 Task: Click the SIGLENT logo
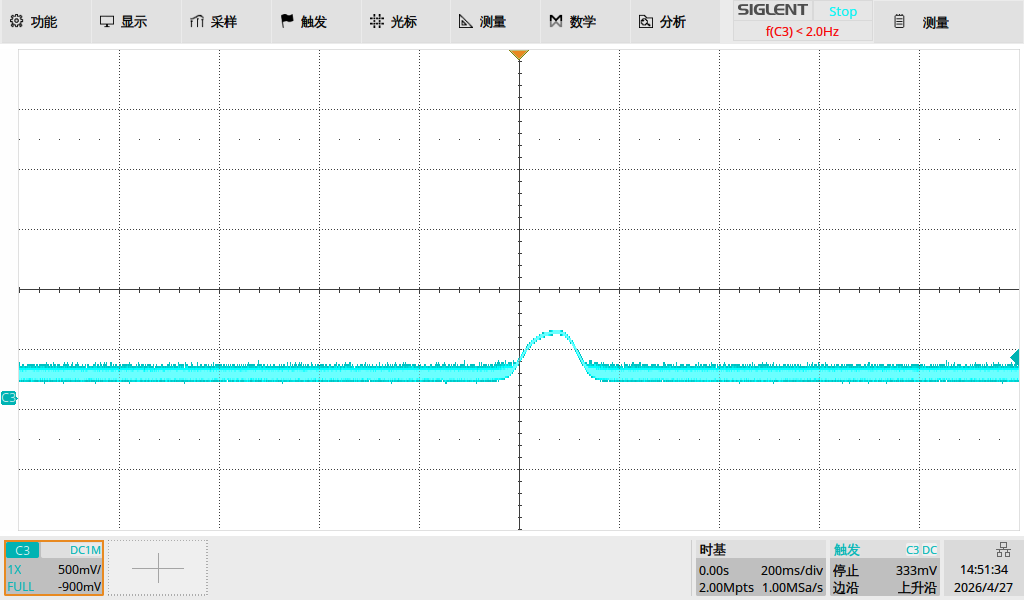(x=773, y=10)
